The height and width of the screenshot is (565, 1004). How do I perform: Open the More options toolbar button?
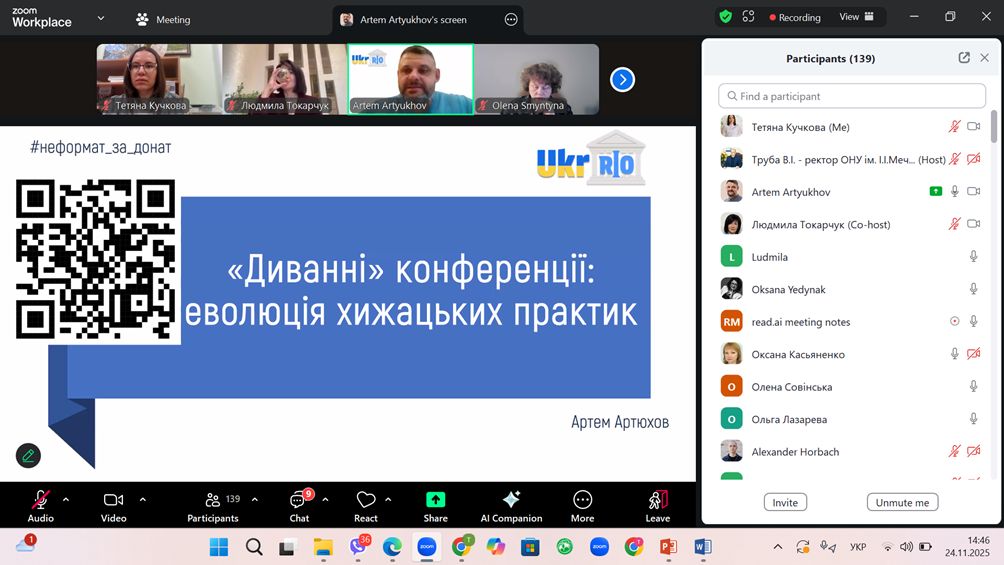click(x=582, y=500)
